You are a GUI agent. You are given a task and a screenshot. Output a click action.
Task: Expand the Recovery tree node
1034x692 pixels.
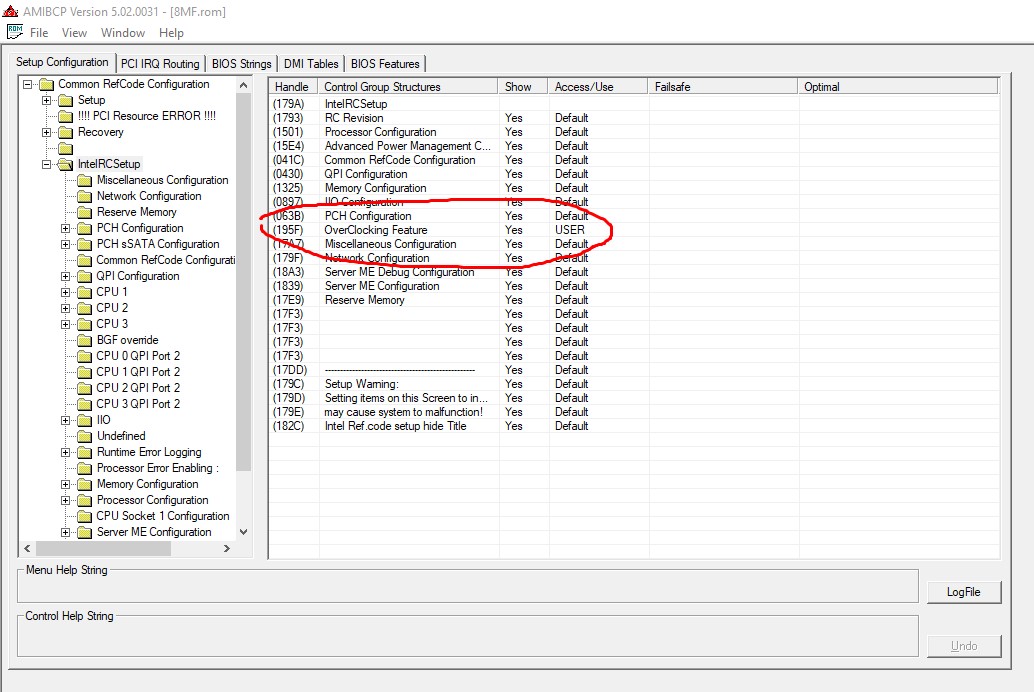[x=46, y=132]
